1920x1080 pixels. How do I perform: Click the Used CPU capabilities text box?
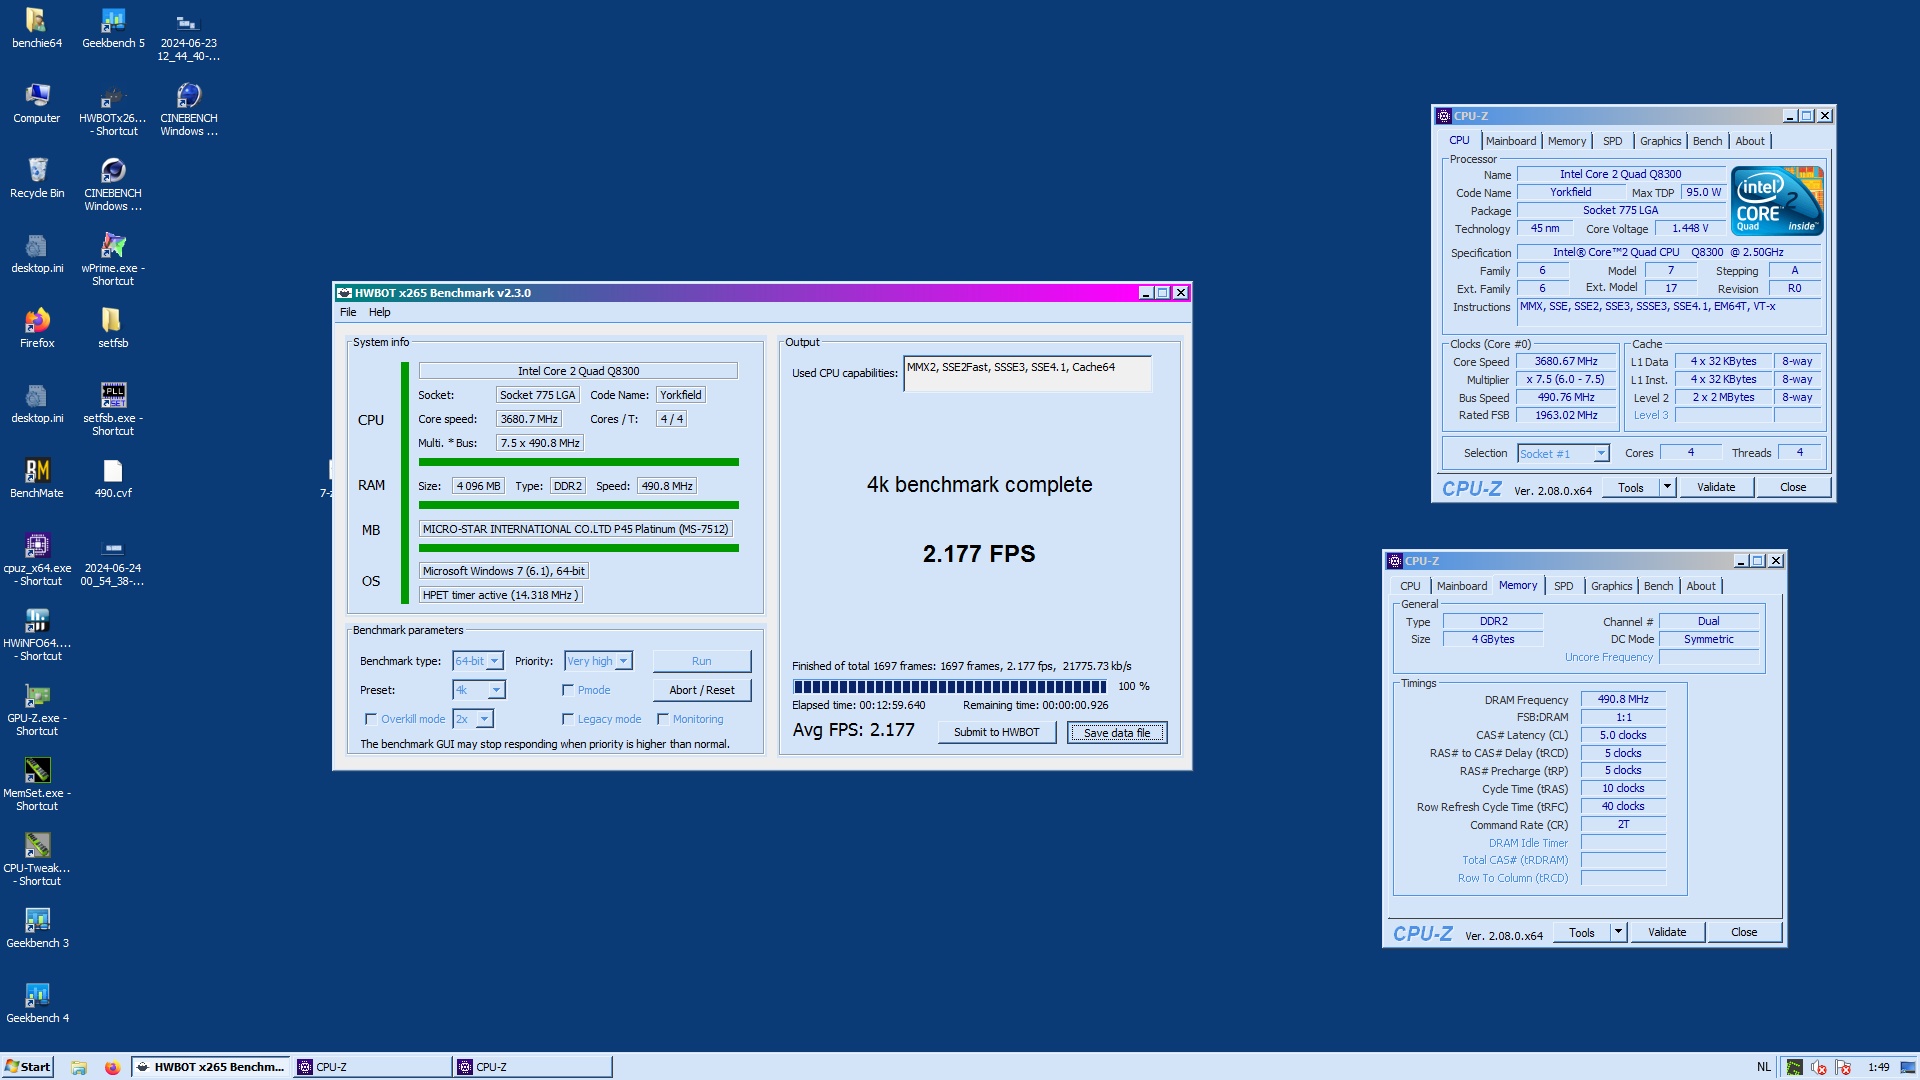(1027, 373)
